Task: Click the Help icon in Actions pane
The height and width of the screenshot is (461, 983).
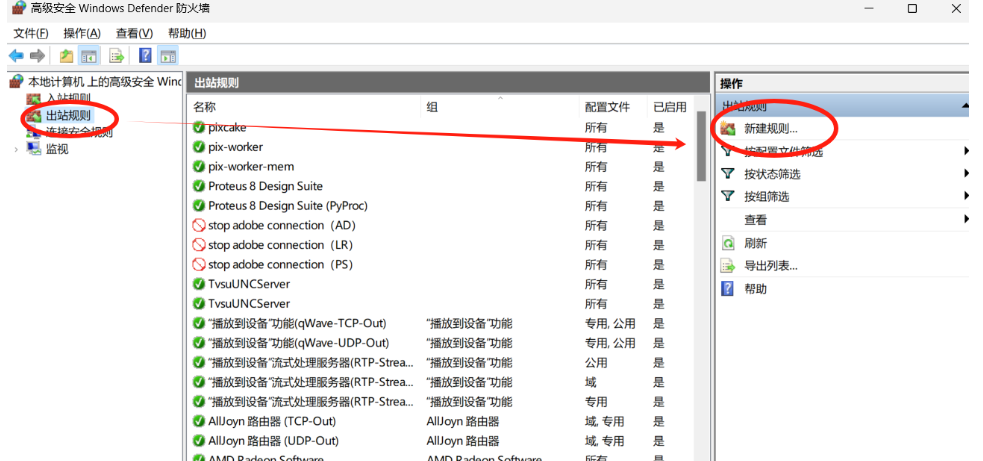Action: [727, 289]
